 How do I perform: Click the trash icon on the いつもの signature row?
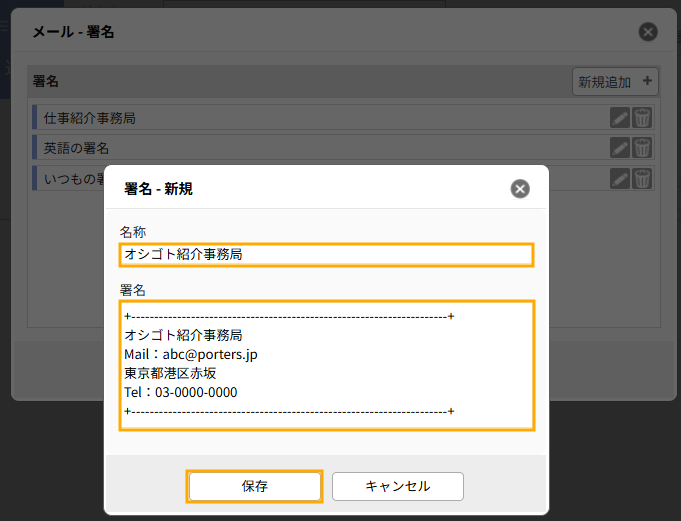coord(642,179)
